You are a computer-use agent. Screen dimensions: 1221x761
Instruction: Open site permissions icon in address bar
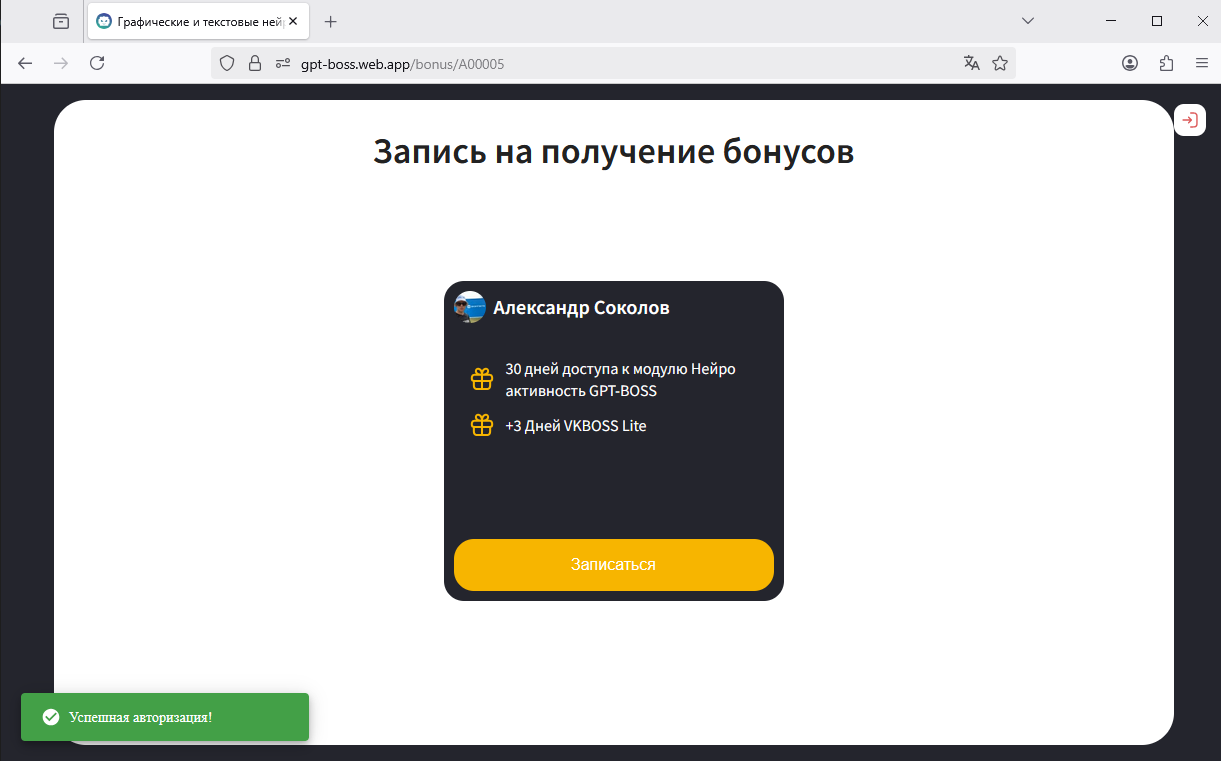(283, 63)
